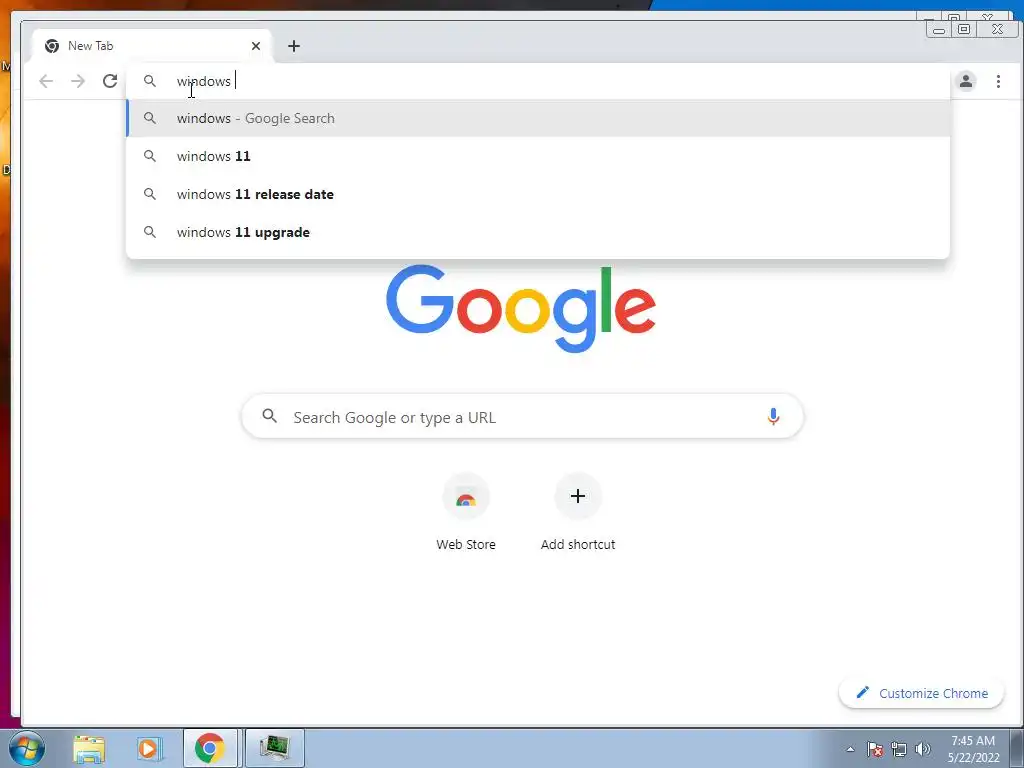Open the Web Store shortcut

click(466, 497)
